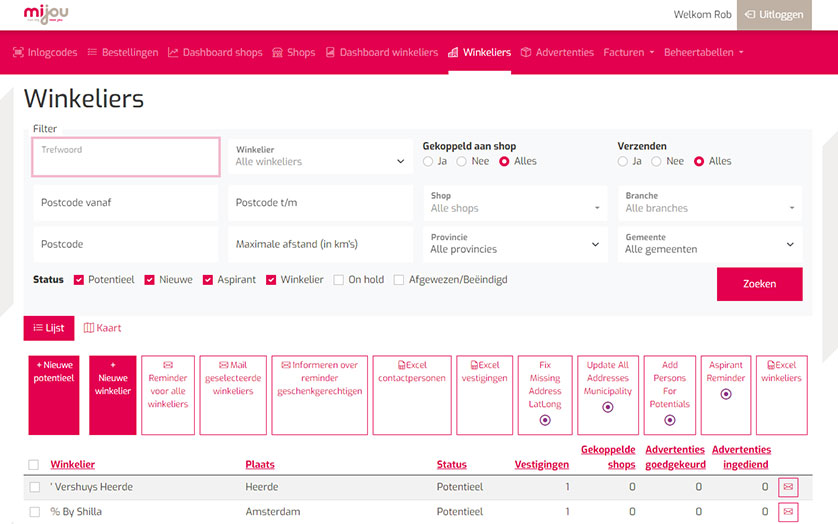Select Ja under Gekoppeld aan shop

click(x=428, y=161)
